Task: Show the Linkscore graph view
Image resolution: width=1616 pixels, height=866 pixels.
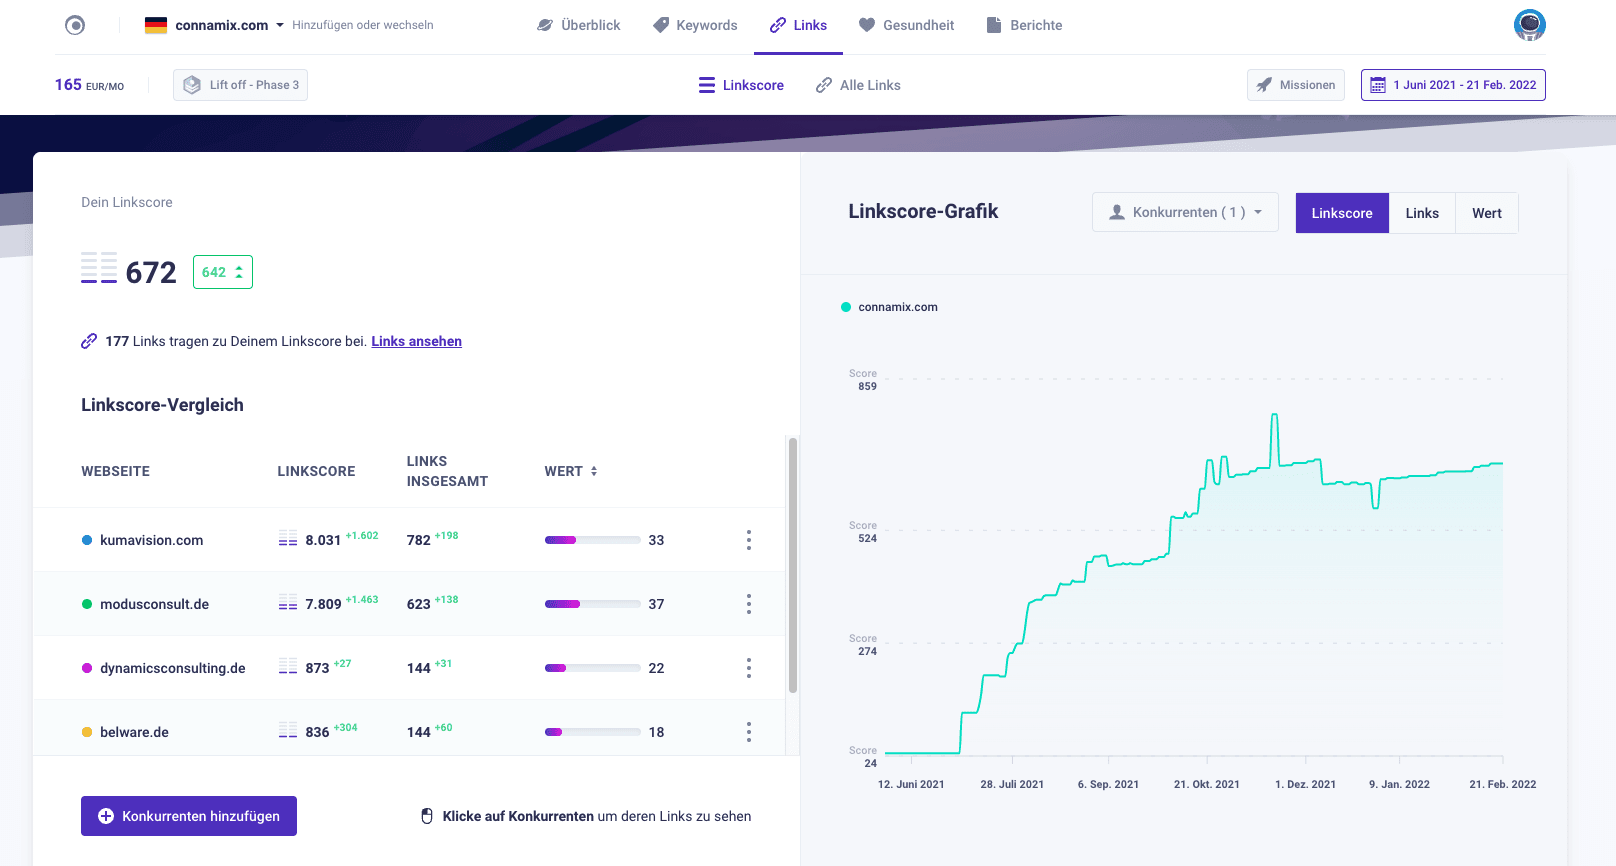Action: pyautogui.click(x=1342, y=213)
